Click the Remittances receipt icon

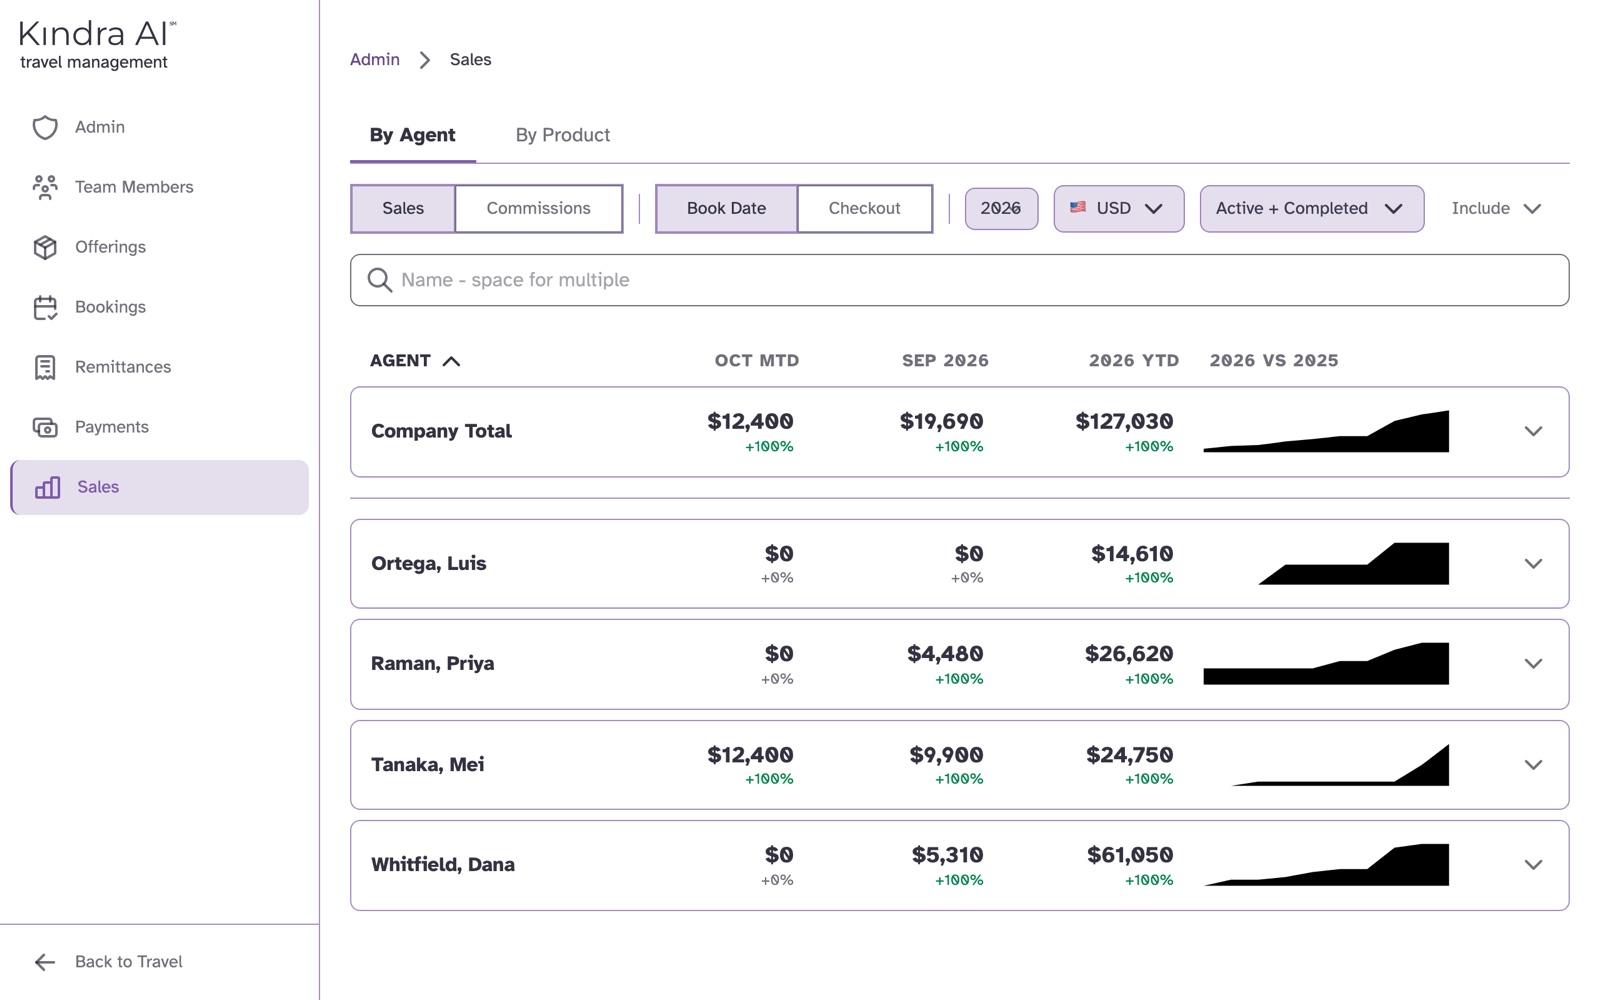pyautogui.click(x=45, y=367)
